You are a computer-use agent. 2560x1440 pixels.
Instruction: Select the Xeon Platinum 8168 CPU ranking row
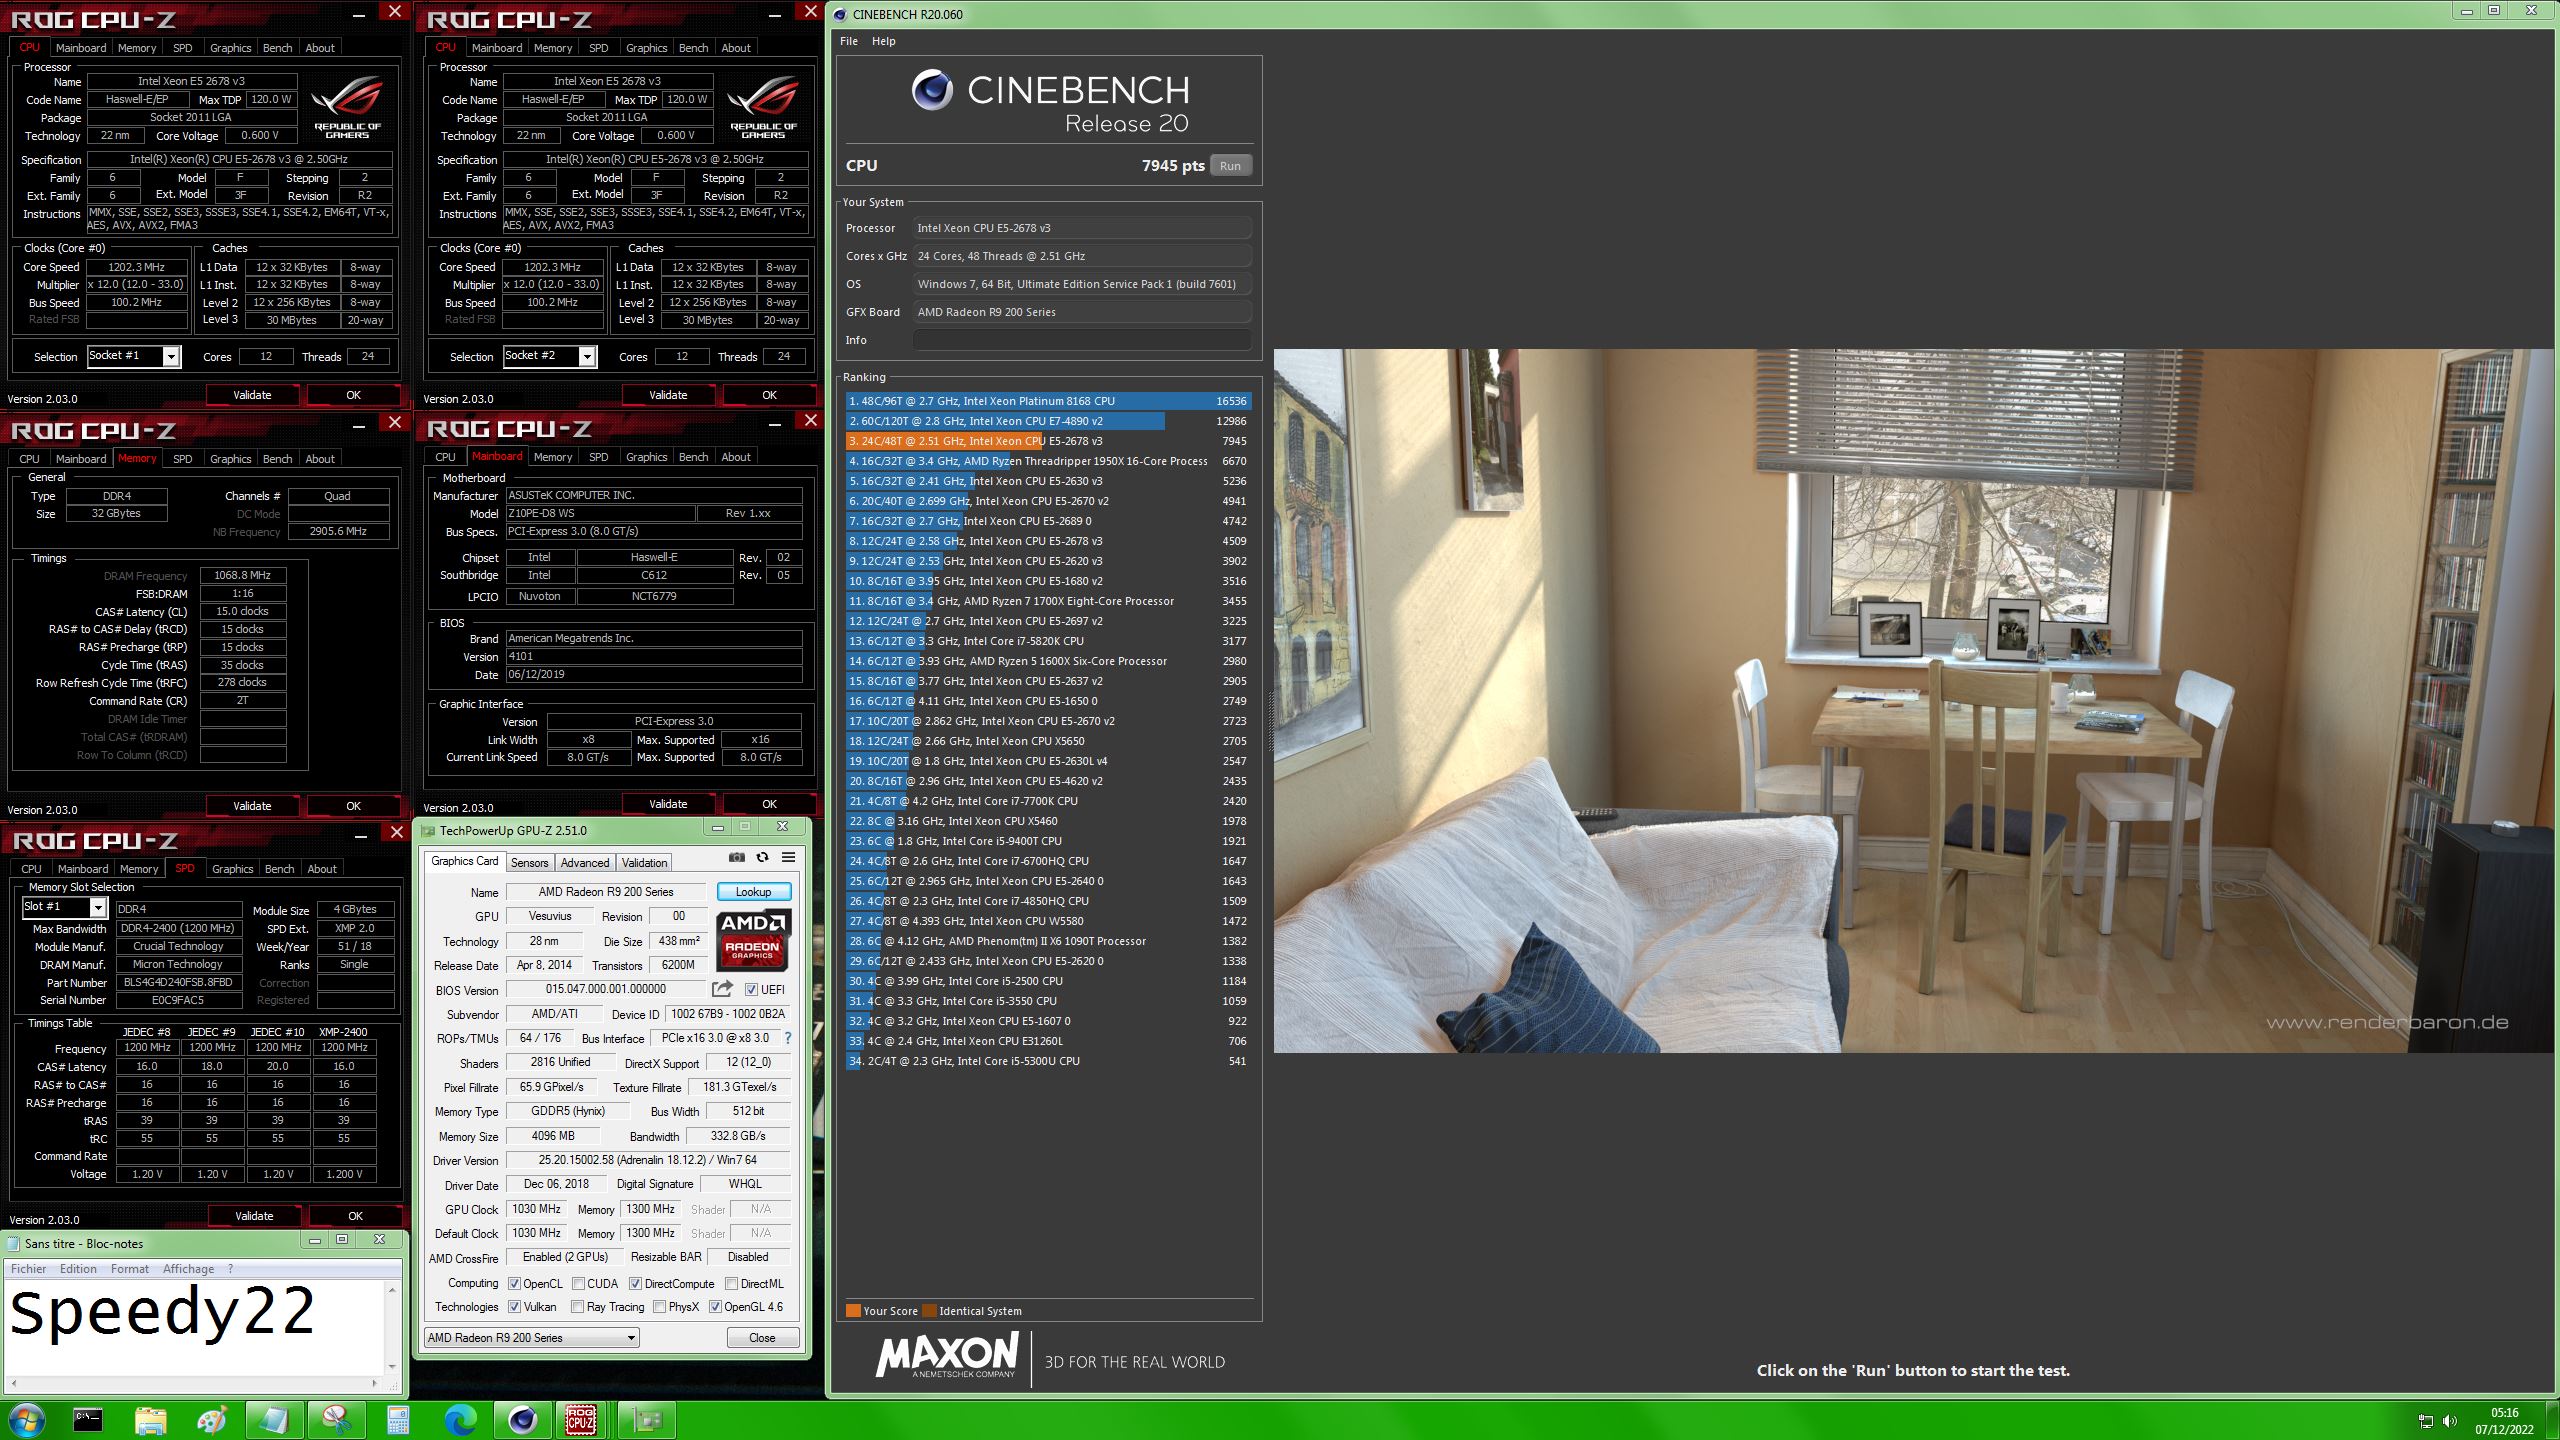coord(1048,401)
